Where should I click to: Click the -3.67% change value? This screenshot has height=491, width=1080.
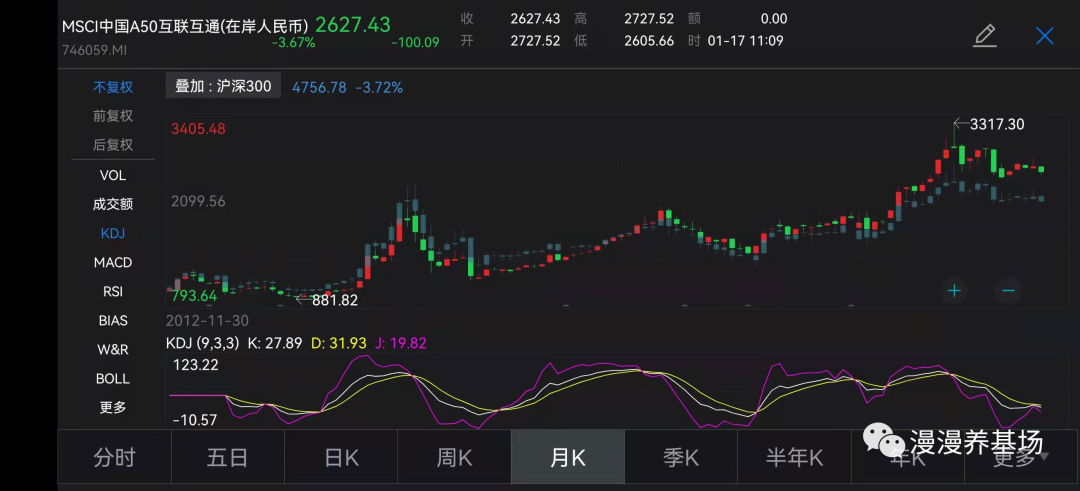click(294, 43)
